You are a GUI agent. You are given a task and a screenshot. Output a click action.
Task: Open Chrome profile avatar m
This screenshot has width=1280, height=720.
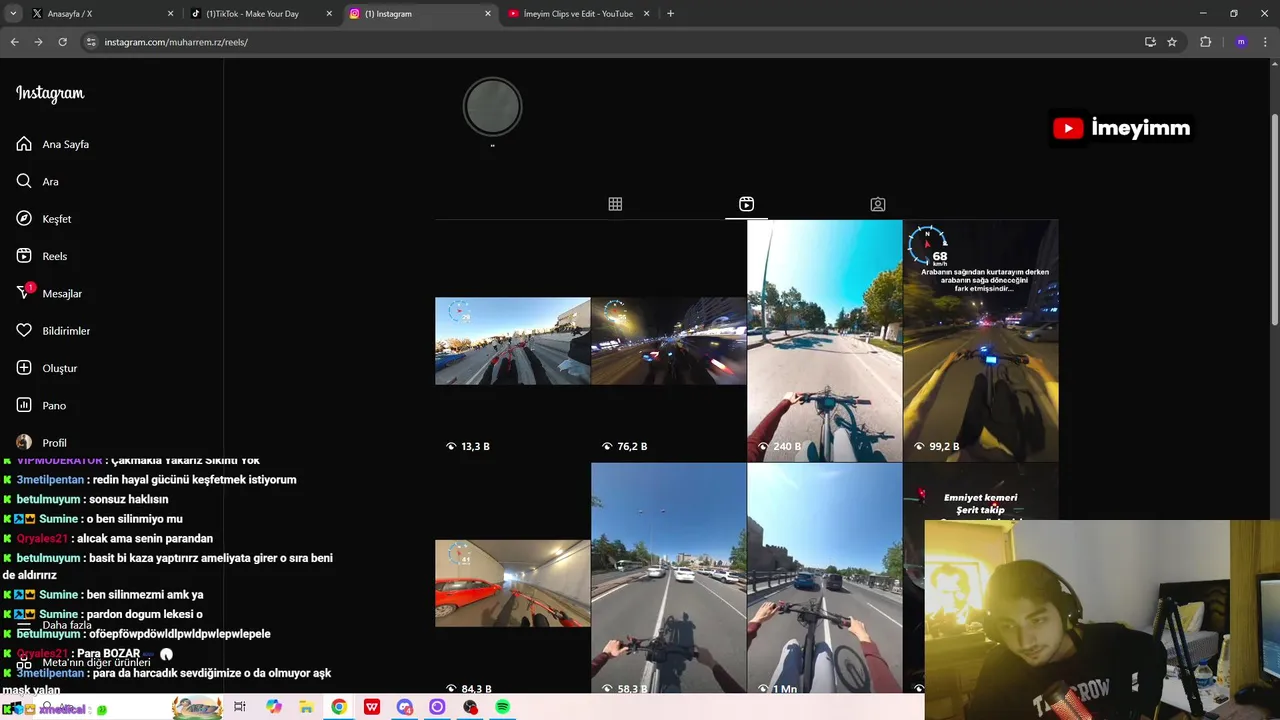coord(1241,42)
